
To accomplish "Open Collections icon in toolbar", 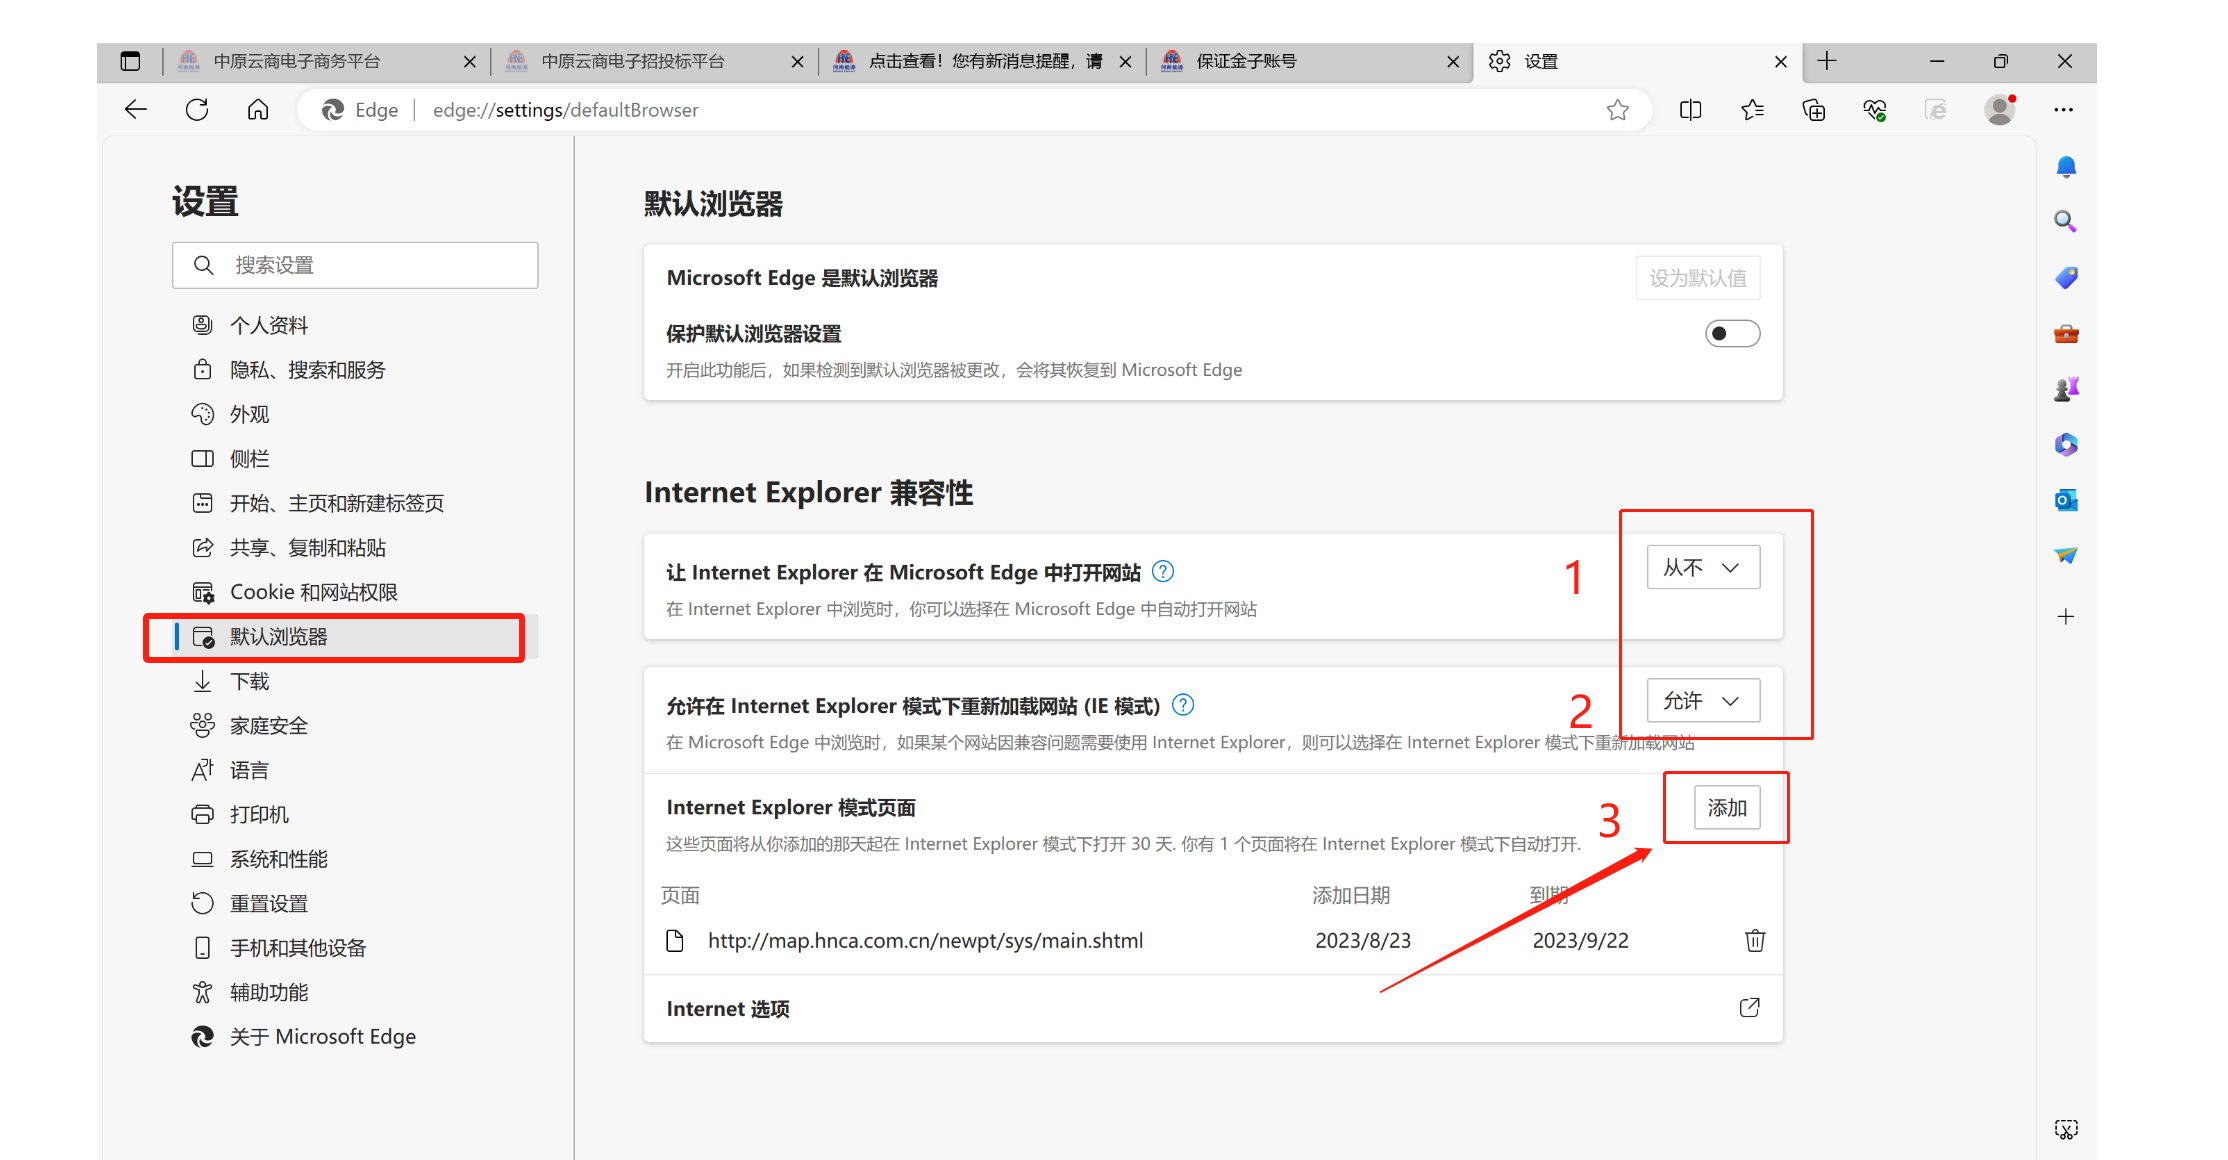I will (x=1813, y=110).
